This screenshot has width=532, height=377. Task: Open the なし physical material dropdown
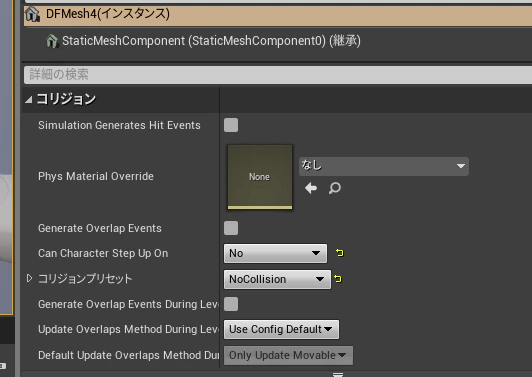pyautogui.click(x=384, y=166)
